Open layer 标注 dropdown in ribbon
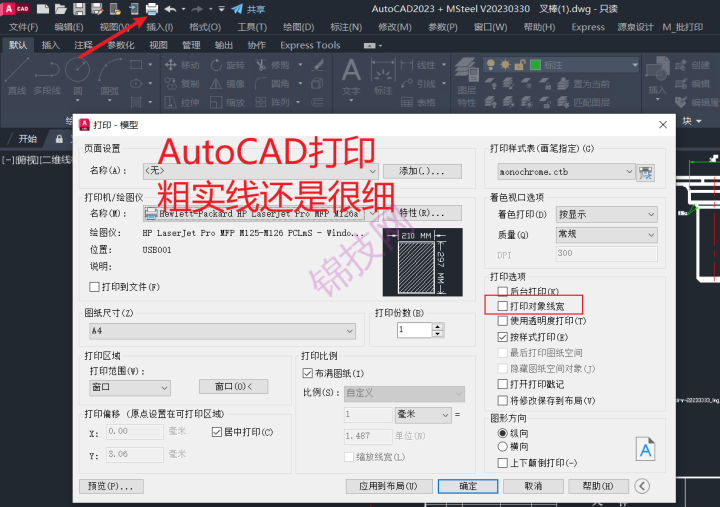 561,65
